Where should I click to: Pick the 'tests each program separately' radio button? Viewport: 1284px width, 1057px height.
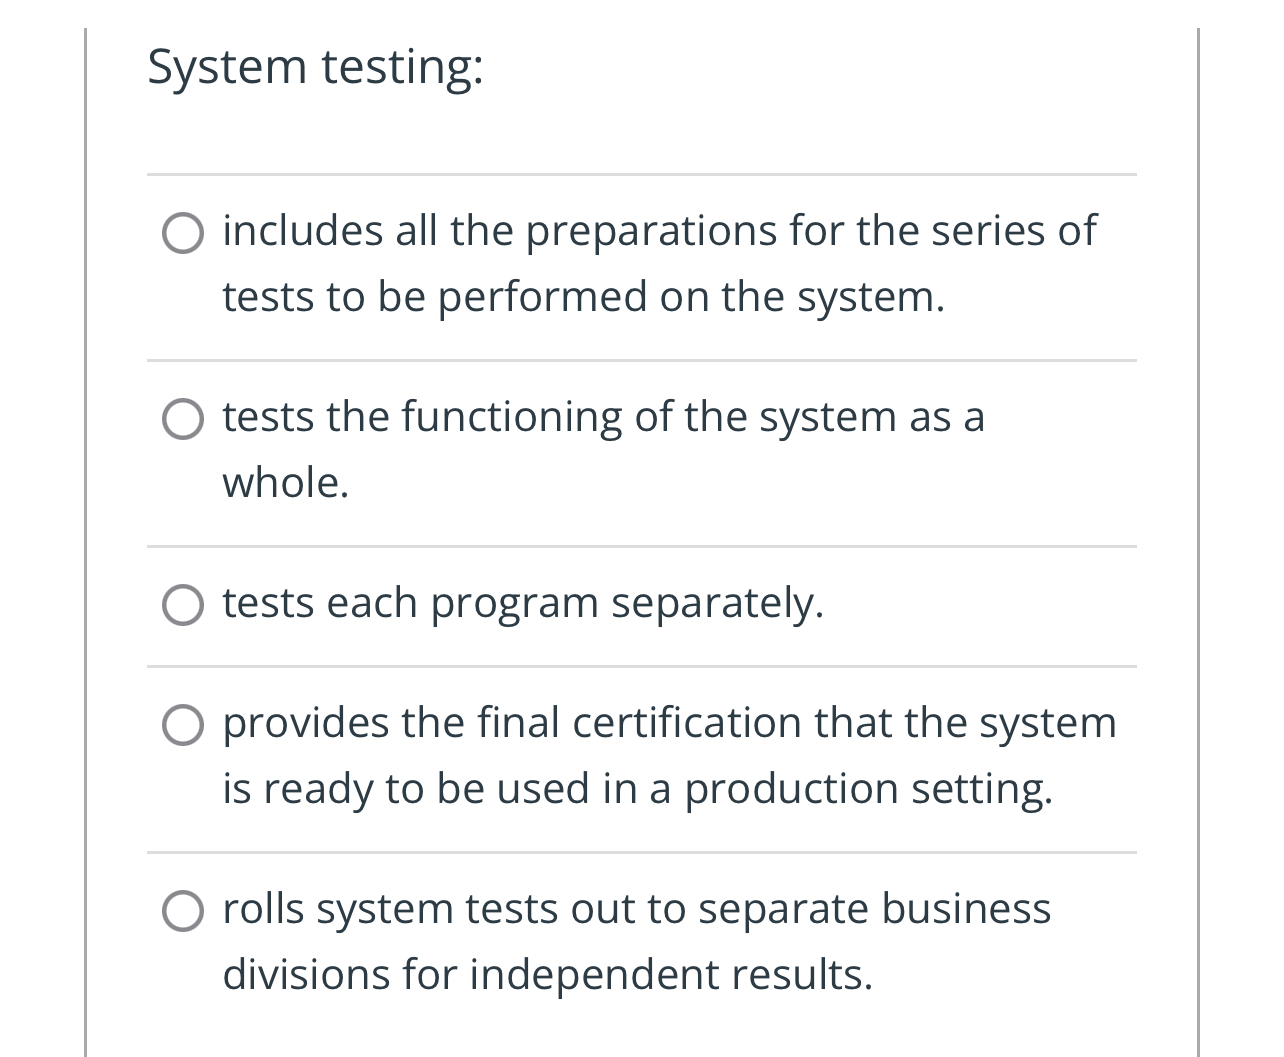183,605
